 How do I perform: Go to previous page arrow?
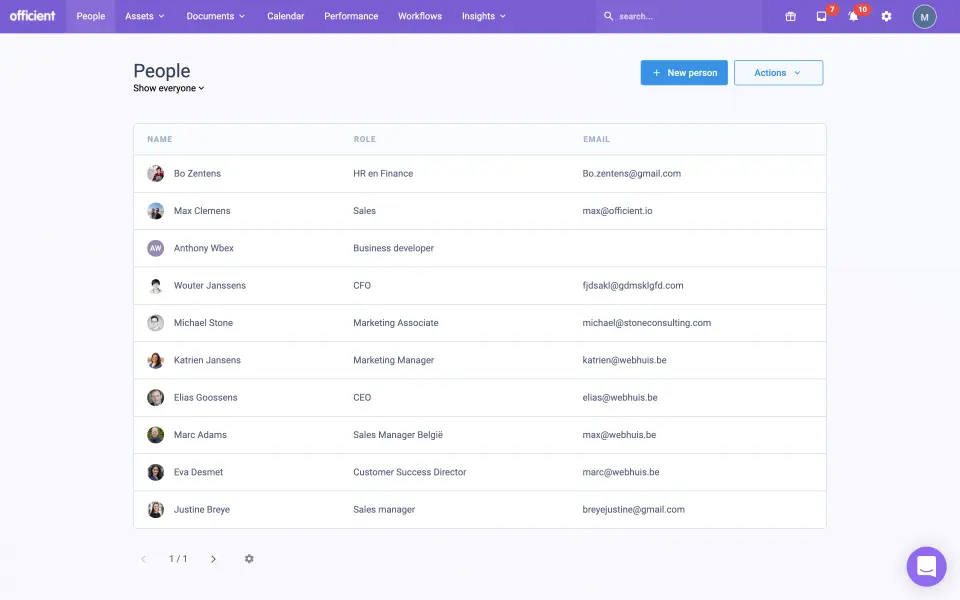(x=143, y=559)
